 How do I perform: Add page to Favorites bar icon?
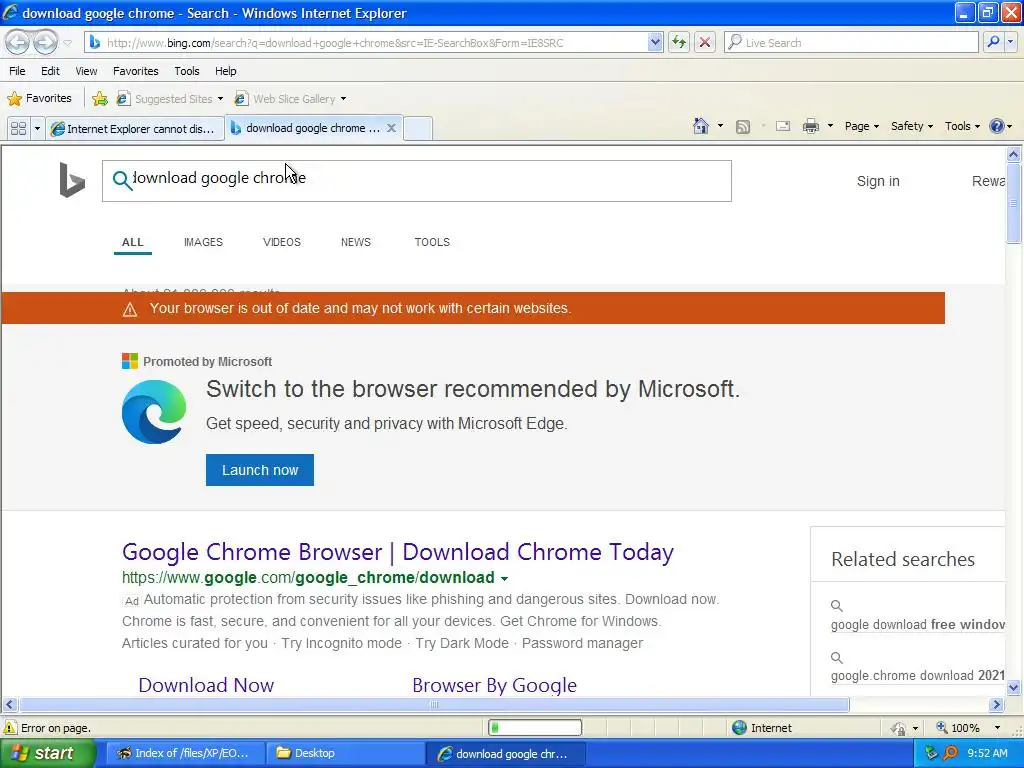100,99
